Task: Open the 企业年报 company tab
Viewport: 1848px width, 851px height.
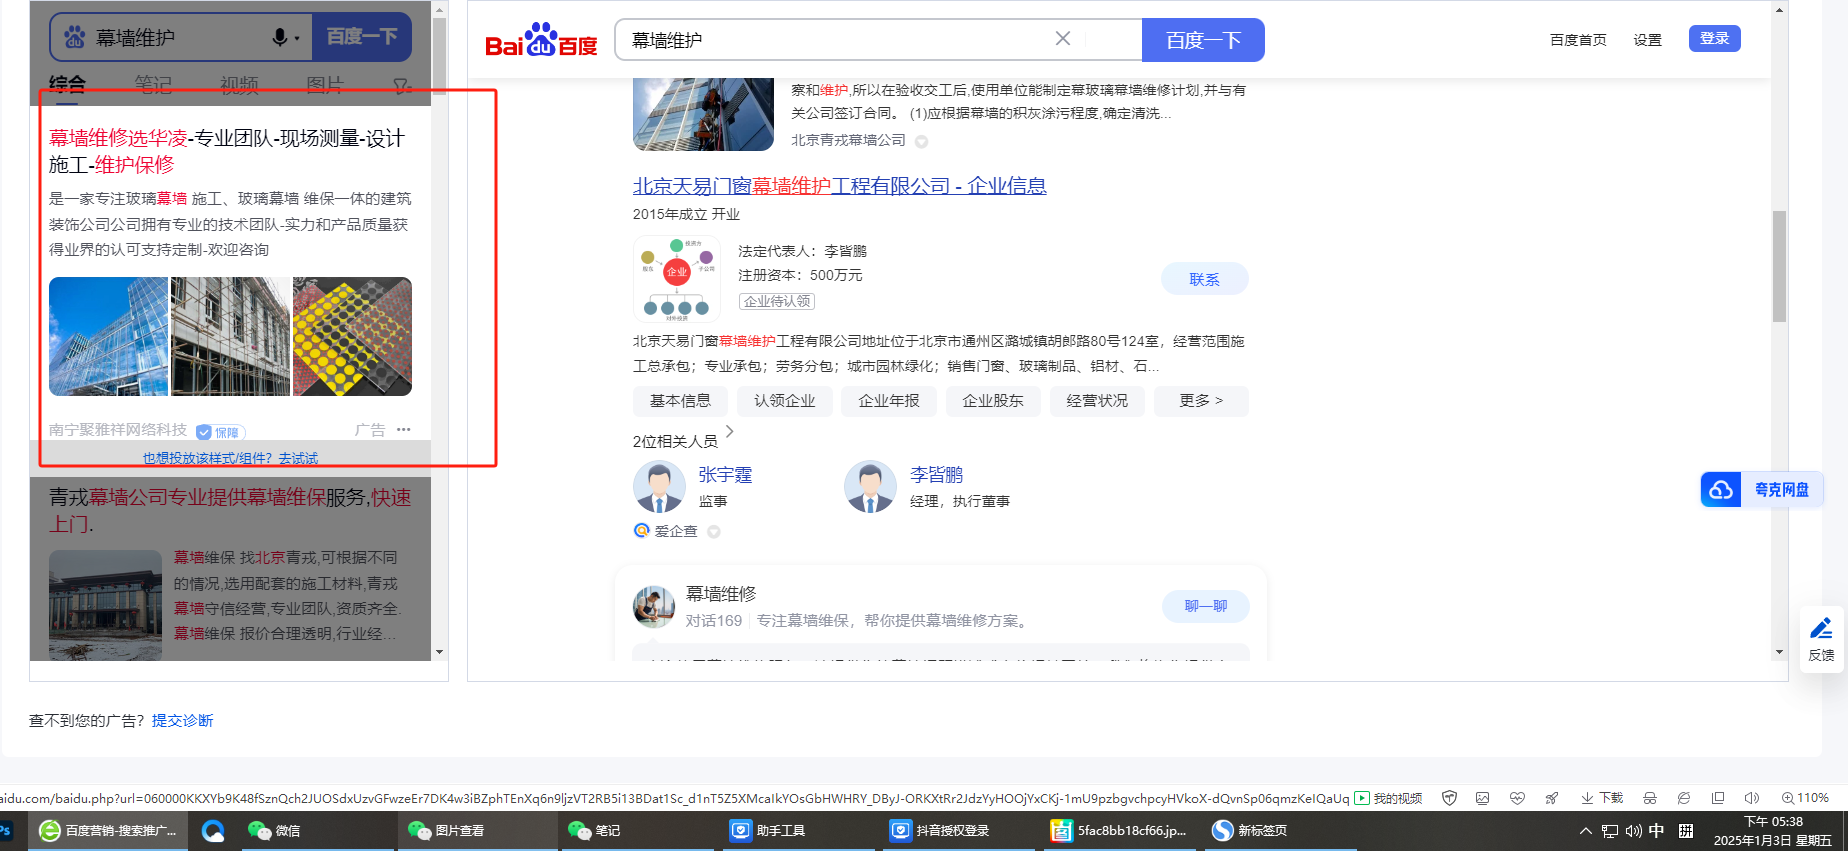Action: (889, 401)
